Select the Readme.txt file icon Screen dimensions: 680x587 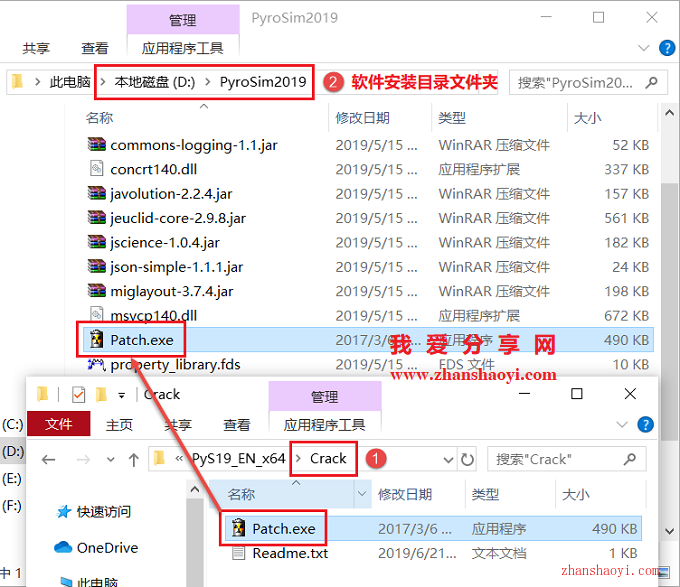238,553
